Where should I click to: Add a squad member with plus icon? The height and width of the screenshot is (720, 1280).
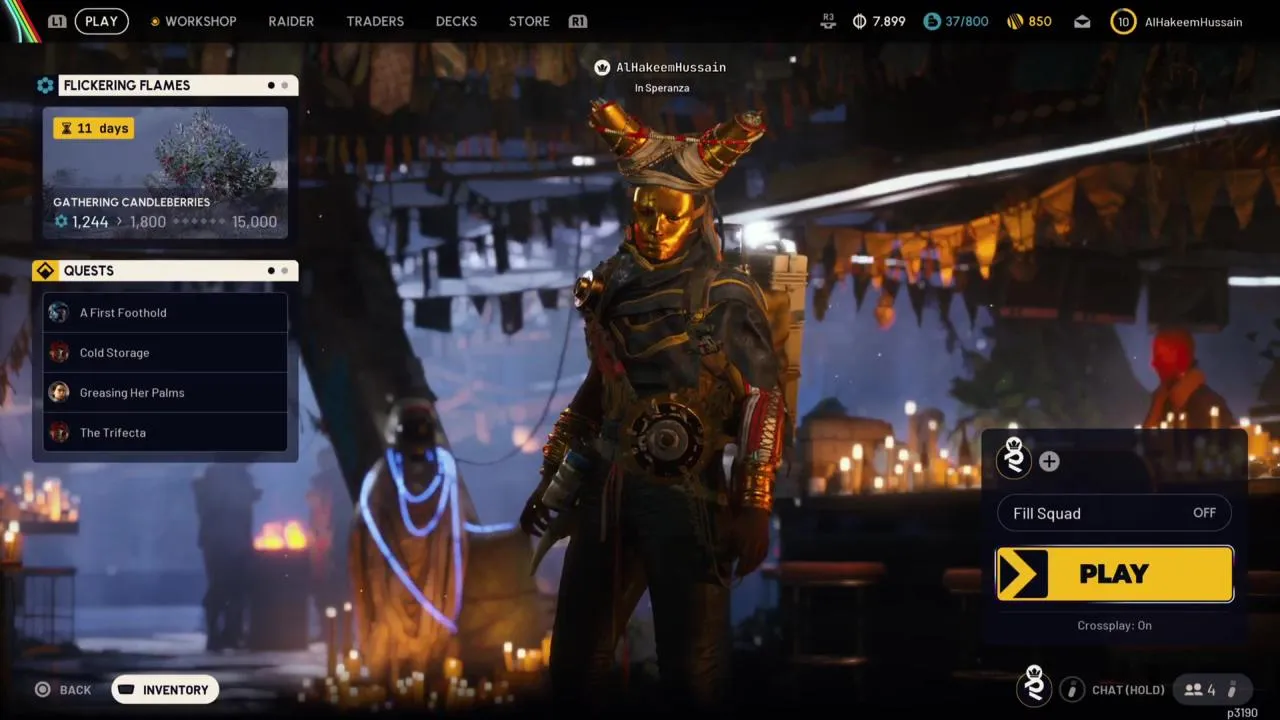click(x=1049, y=461)
